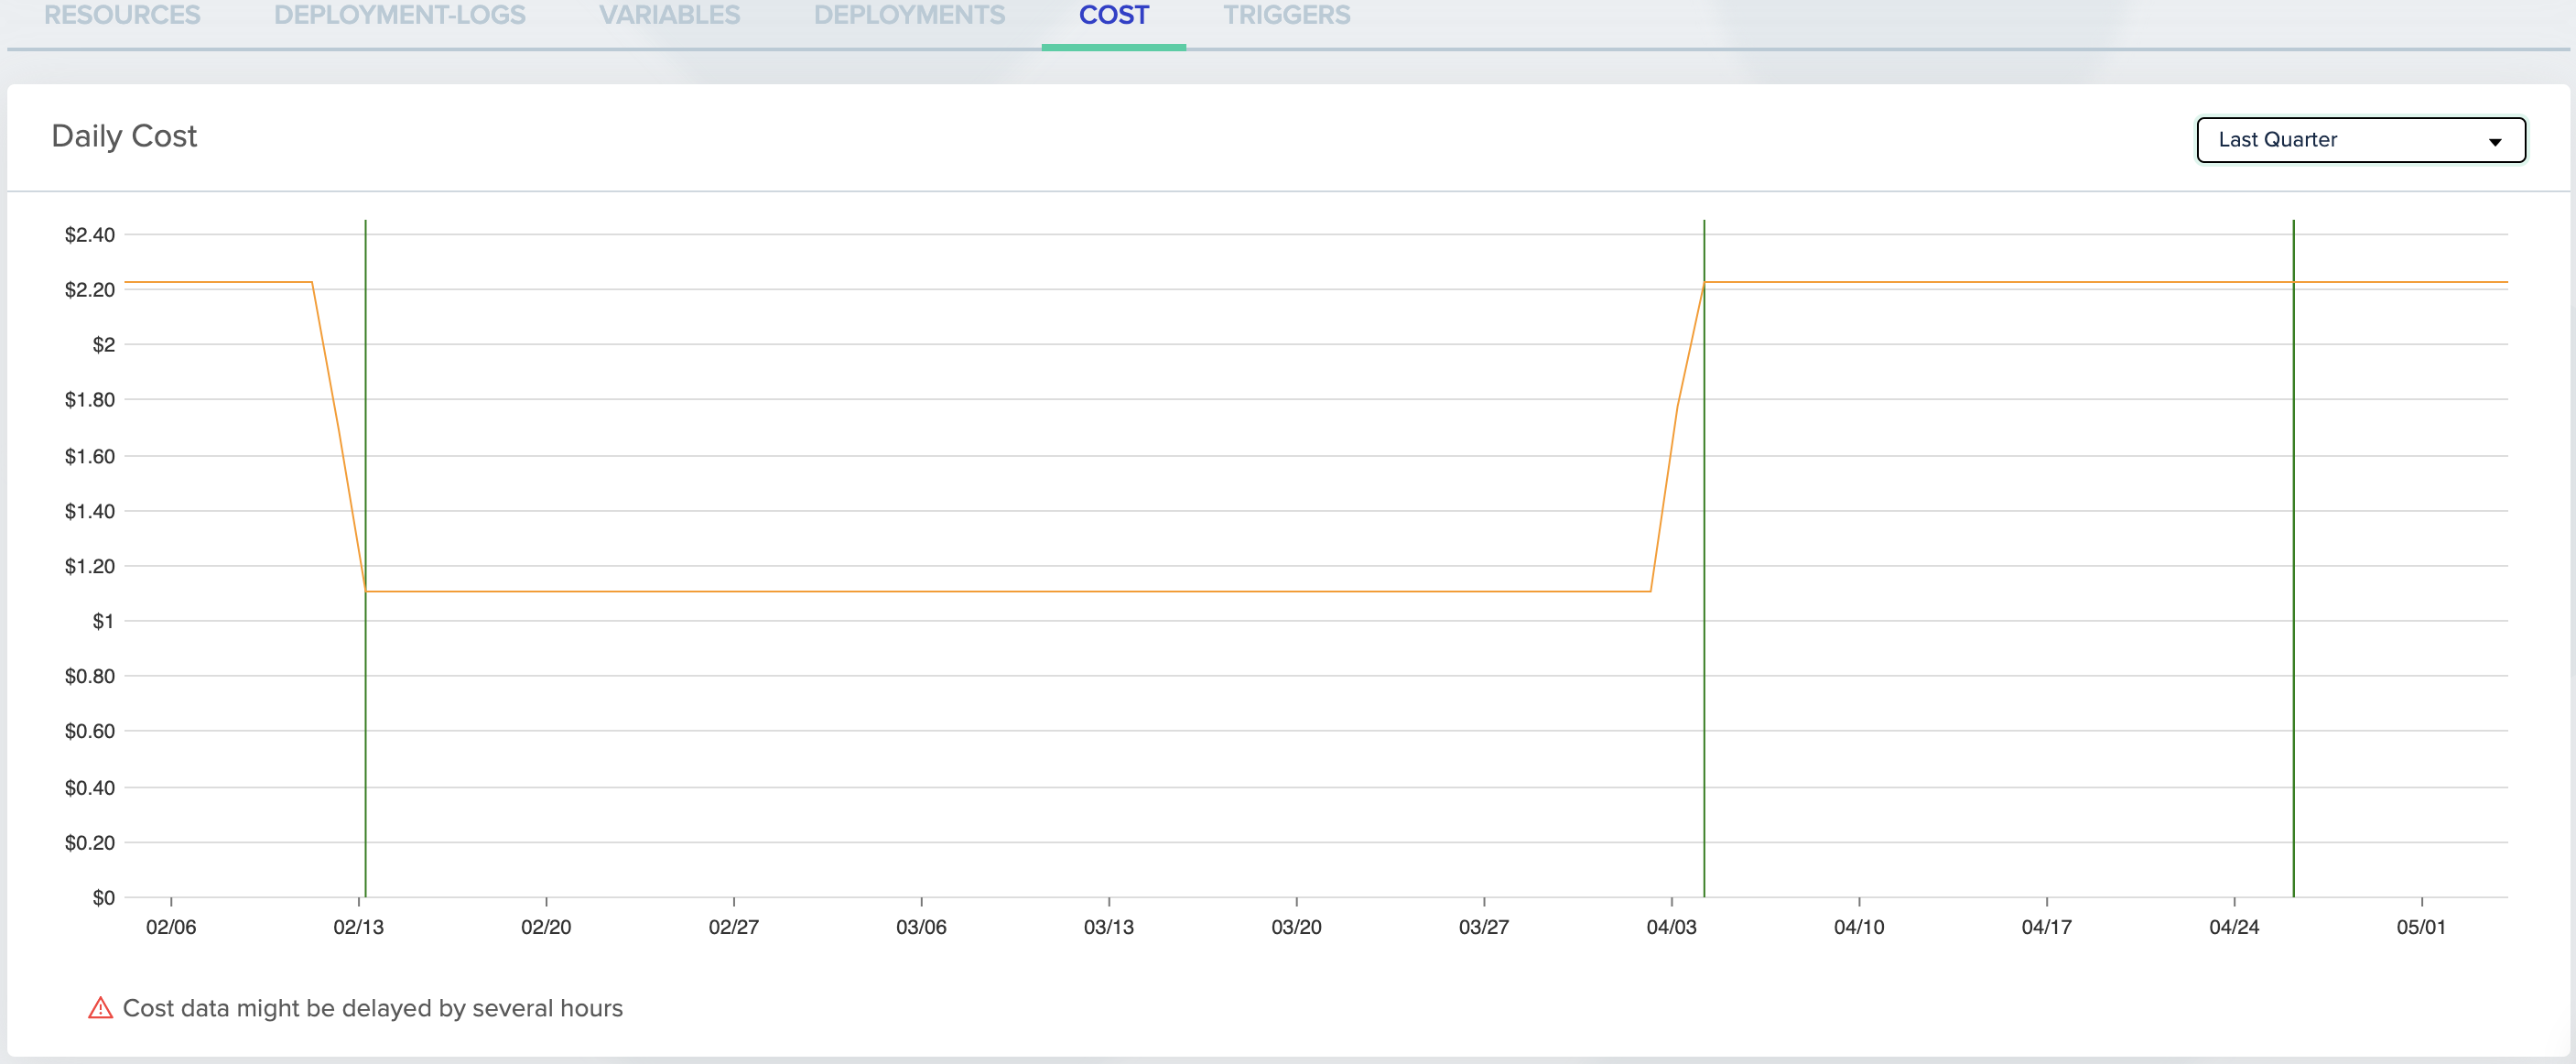Click the 04/17 x-axis date label

2047,927
